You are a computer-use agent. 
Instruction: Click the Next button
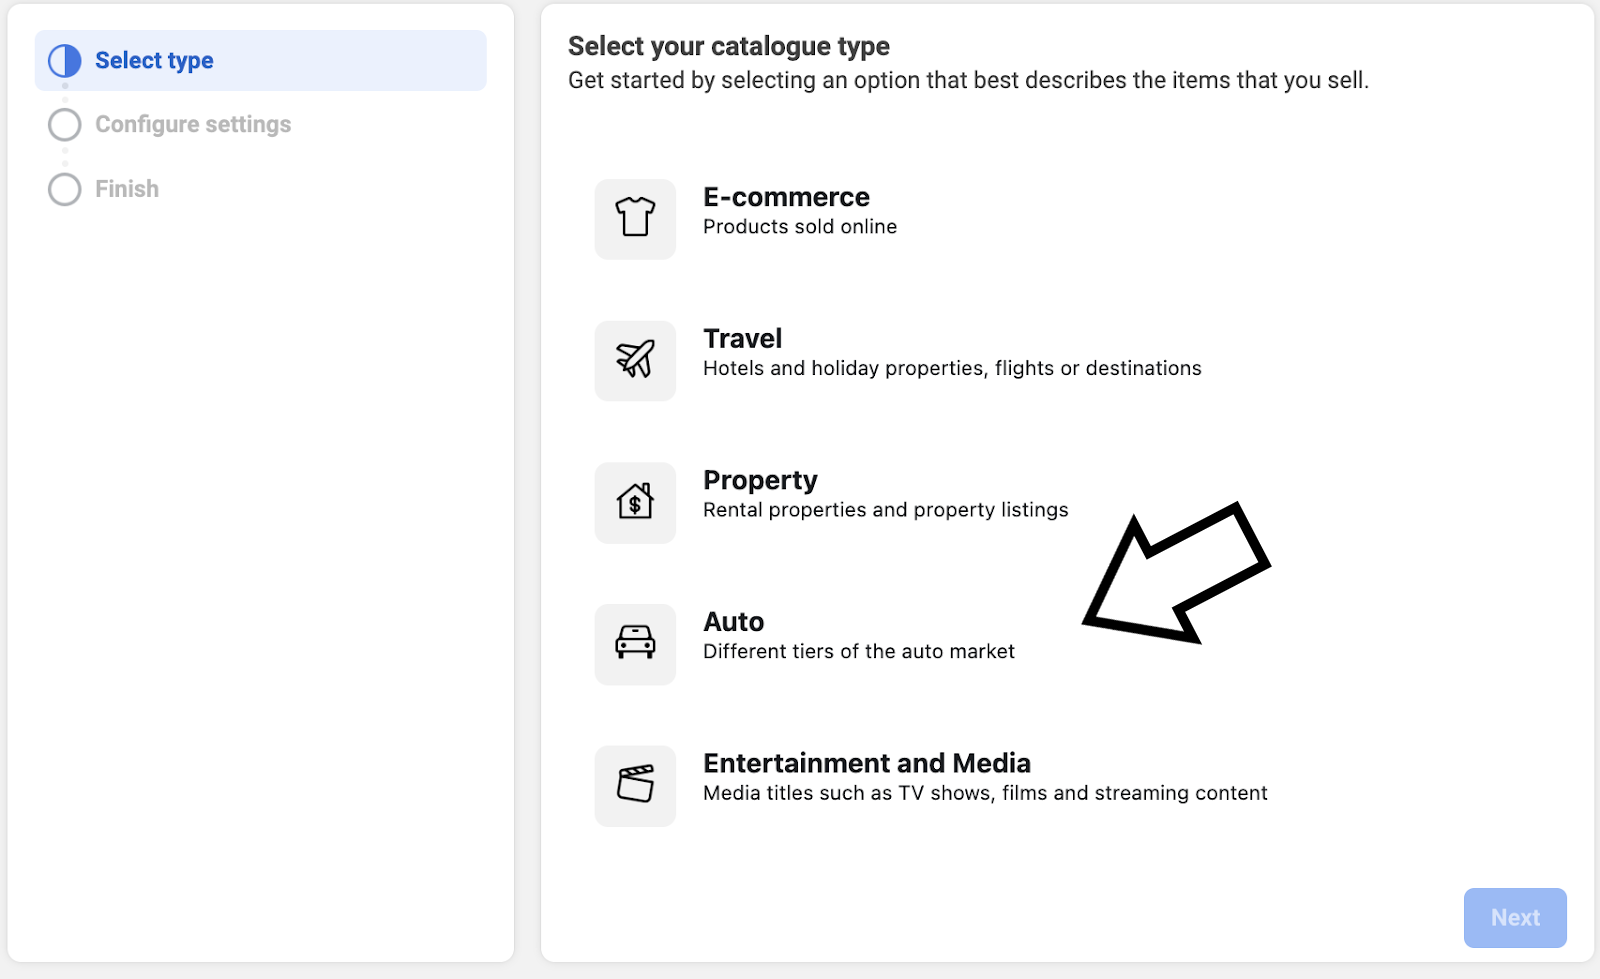click(1515, 917)
